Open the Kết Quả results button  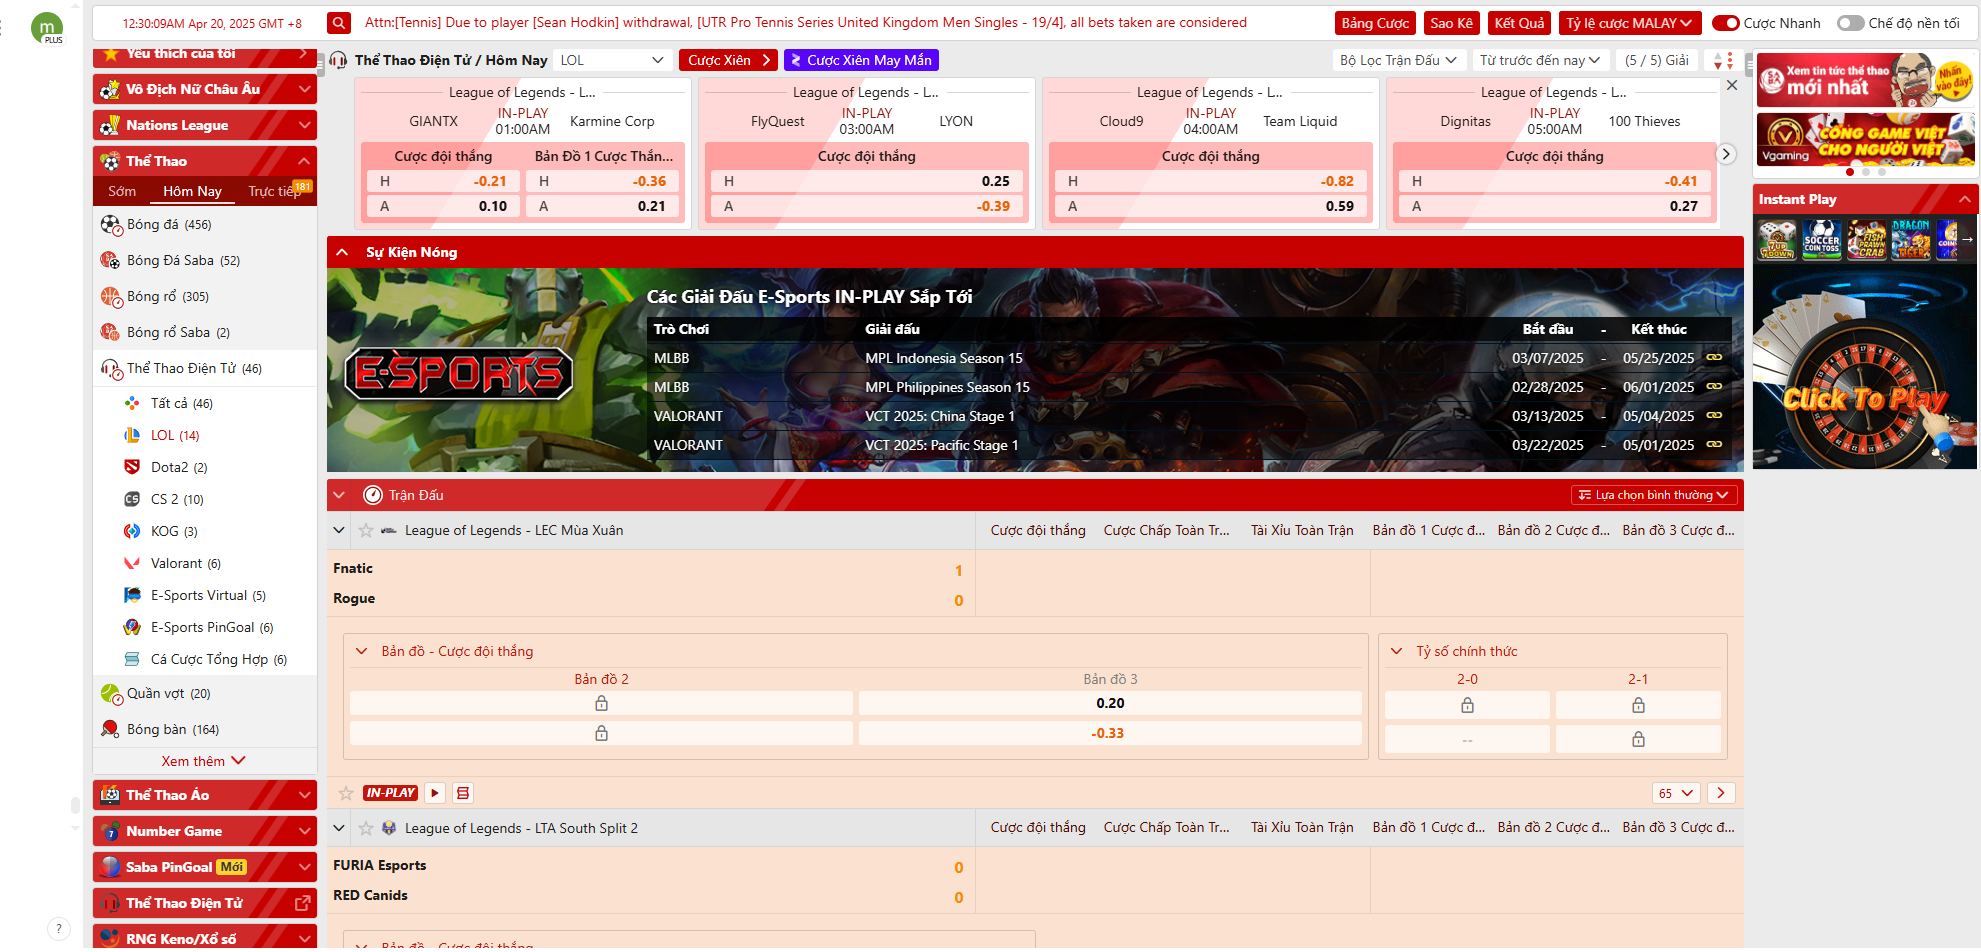tap(1519, 23)
